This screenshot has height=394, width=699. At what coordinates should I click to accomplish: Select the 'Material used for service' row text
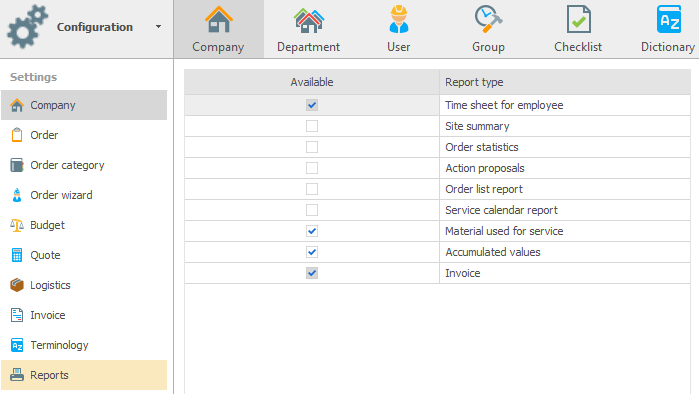504,231
